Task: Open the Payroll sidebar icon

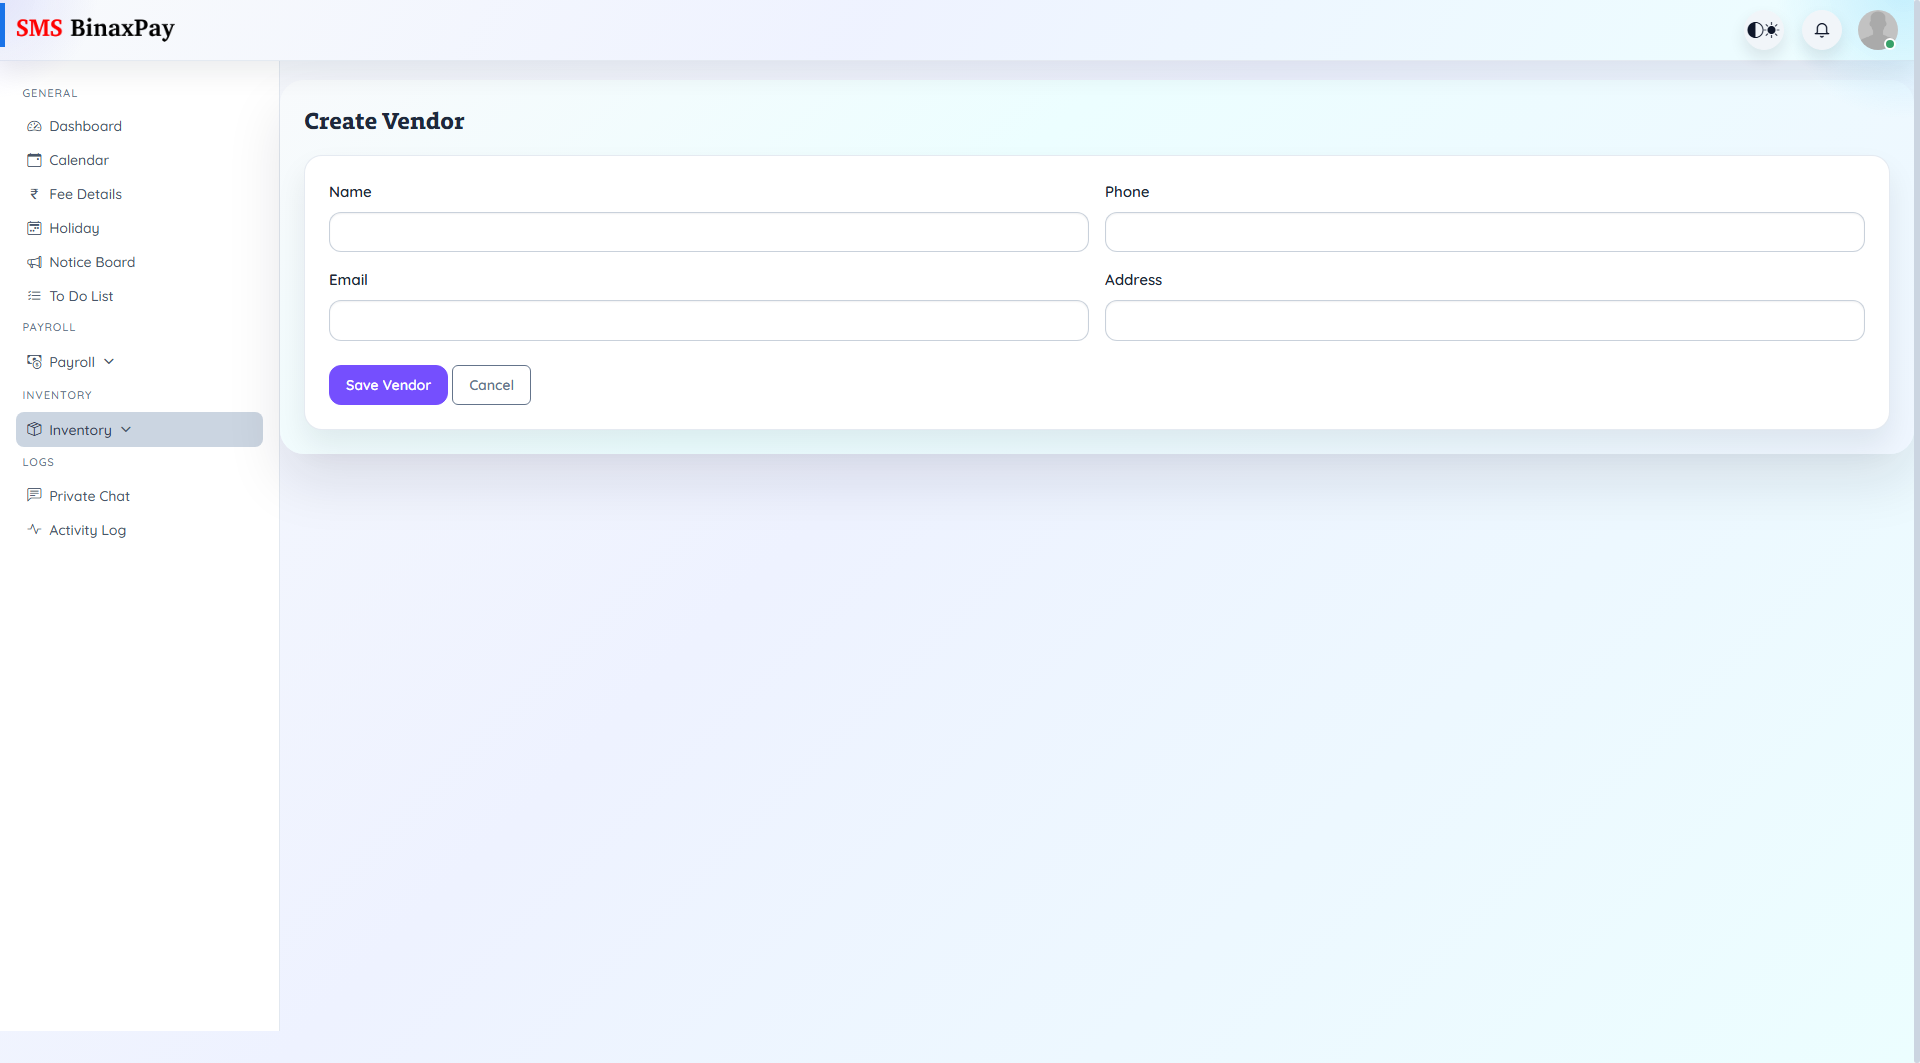Action: [x=35, y=361]
